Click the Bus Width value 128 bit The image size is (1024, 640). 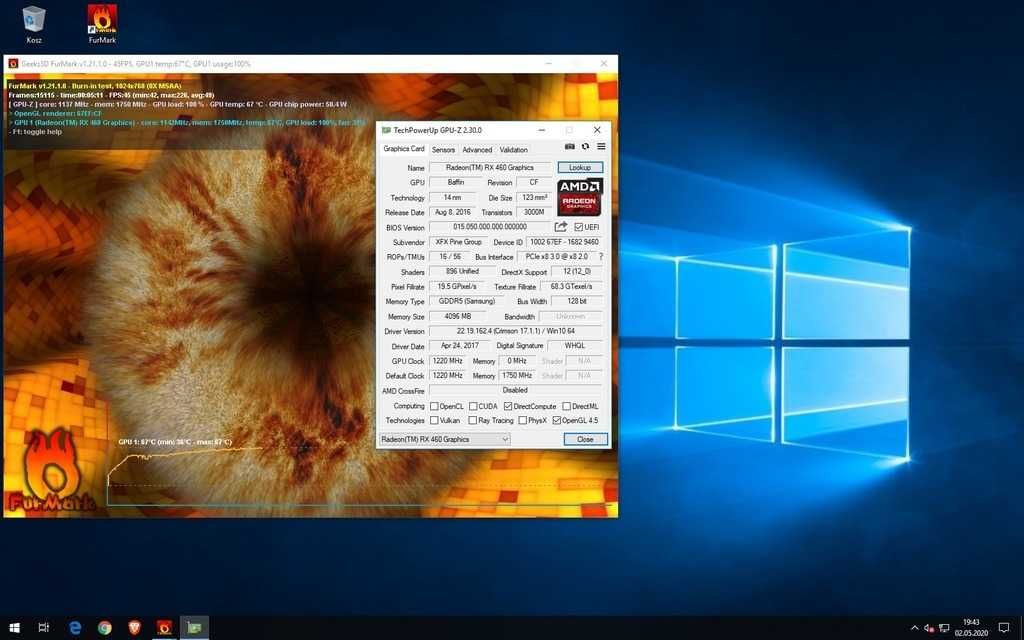pyautogui.click(x=577, y=302)
